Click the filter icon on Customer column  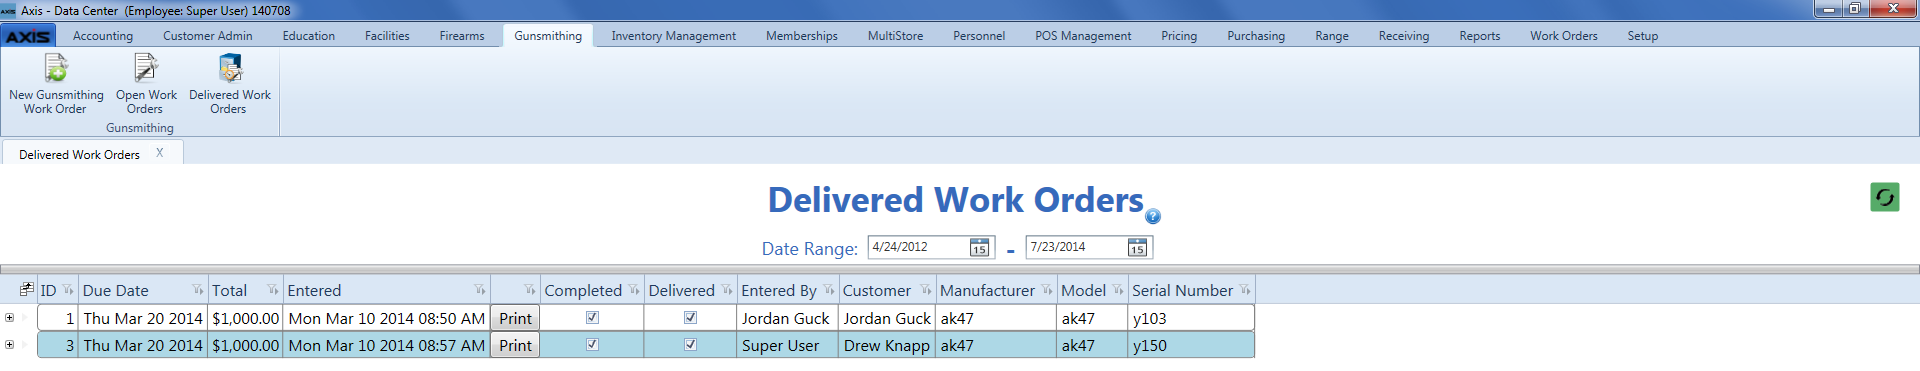pos(925,290)
